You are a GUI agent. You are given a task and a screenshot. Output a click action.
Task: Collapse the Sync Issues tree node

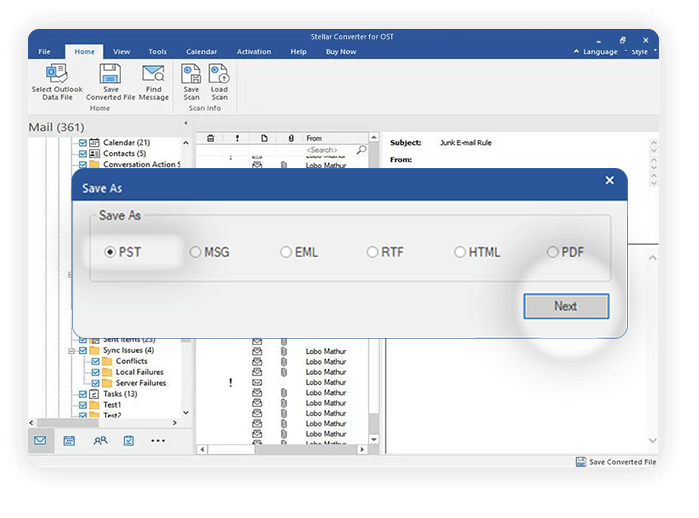71,351
